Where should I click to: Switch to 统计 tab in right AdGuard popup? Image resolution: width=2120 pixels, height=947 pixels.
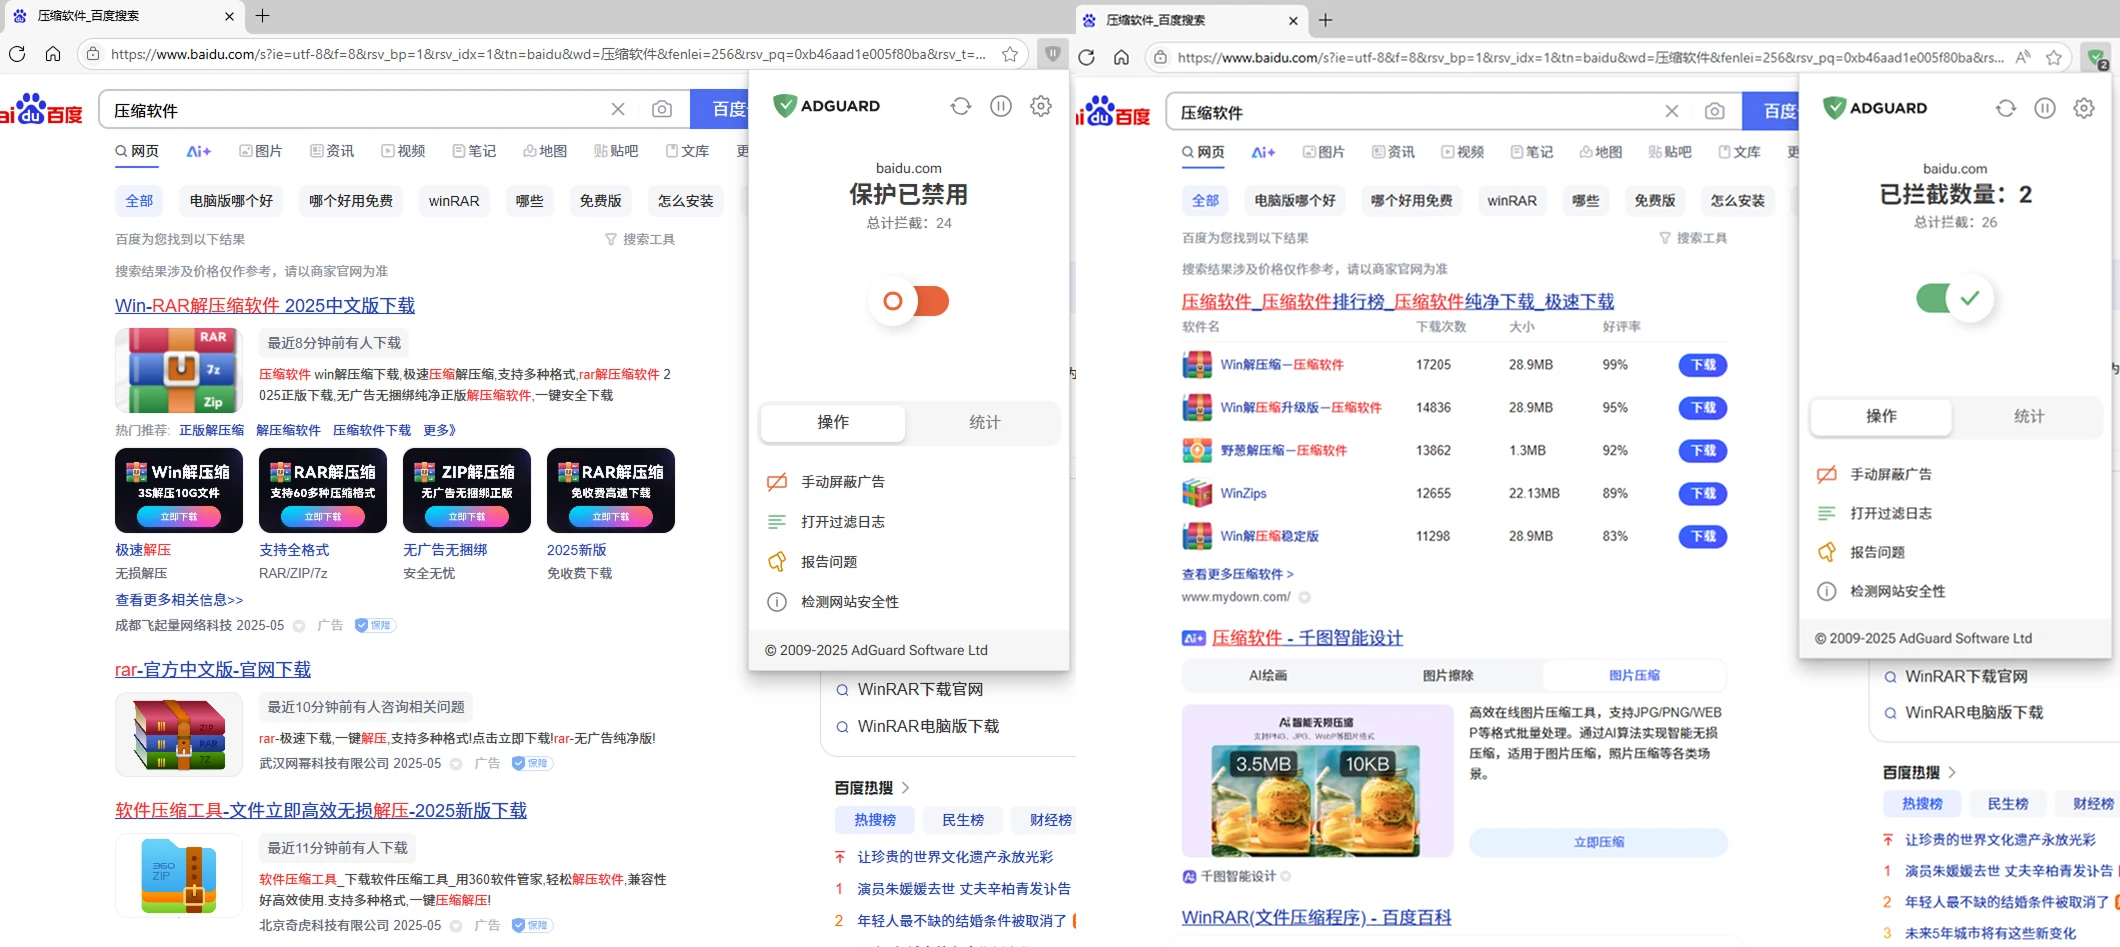[2029, 416]
